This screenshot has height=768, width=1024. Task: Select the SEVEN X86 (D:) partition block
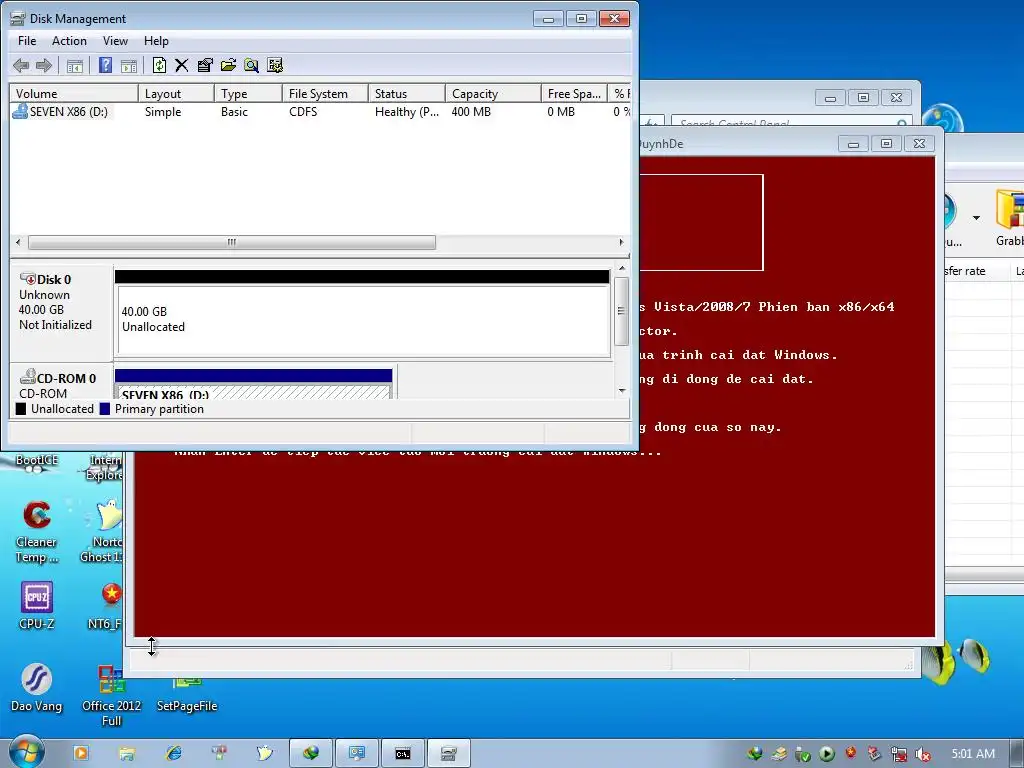click(253, 385)
